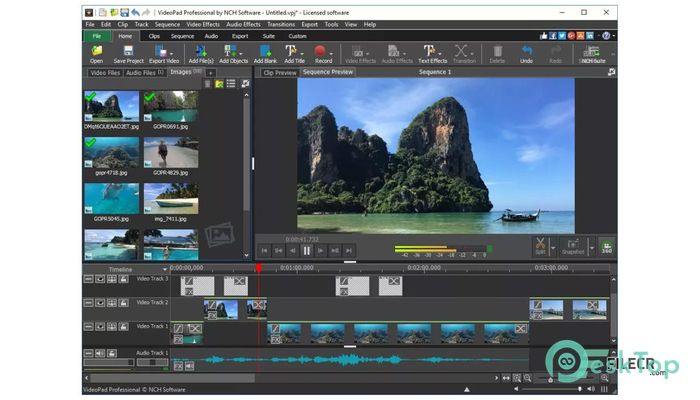
Task: Switch to the Clip Preview tab
Action: click(x=279, y=73)
